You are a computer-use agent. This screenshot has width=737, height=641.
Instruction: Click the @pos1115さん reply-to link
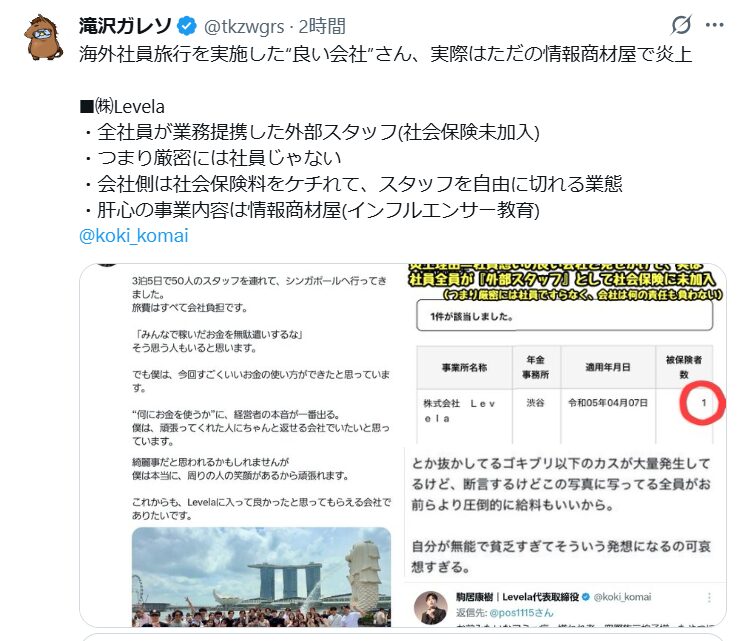pyautogui.click(x=521, y=613)
